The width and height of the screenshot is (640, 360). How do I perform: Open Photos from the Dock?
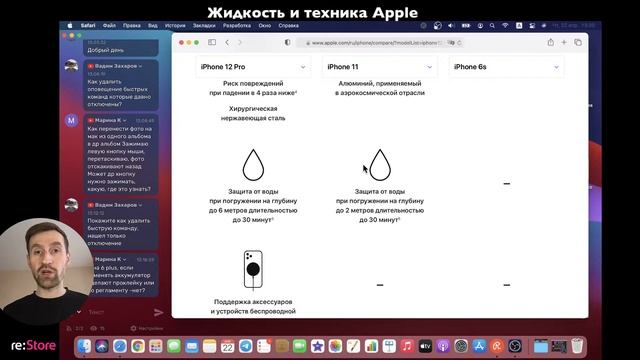point(335,346)
